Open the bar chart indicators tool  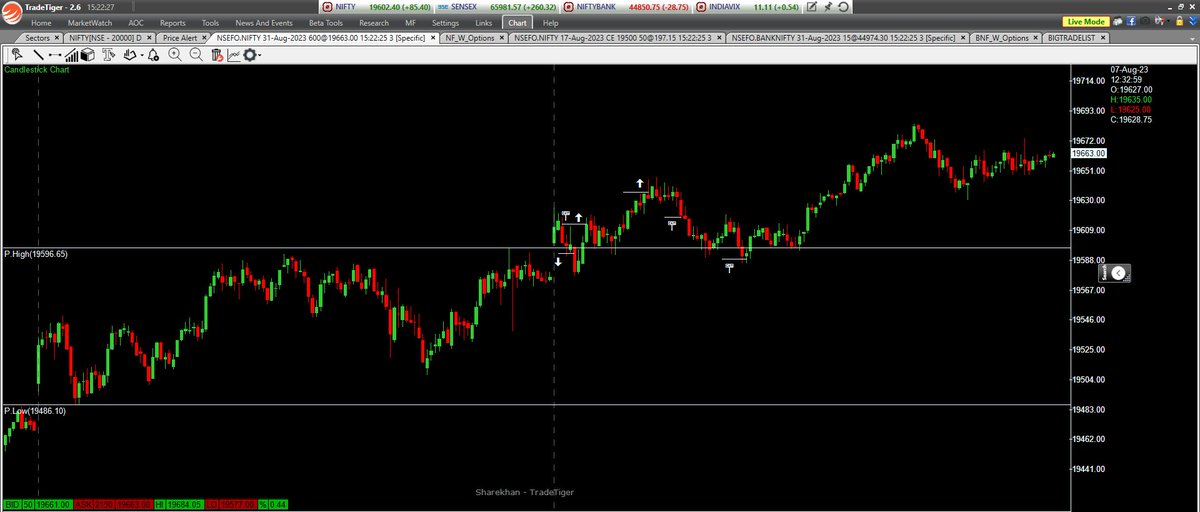71,55
